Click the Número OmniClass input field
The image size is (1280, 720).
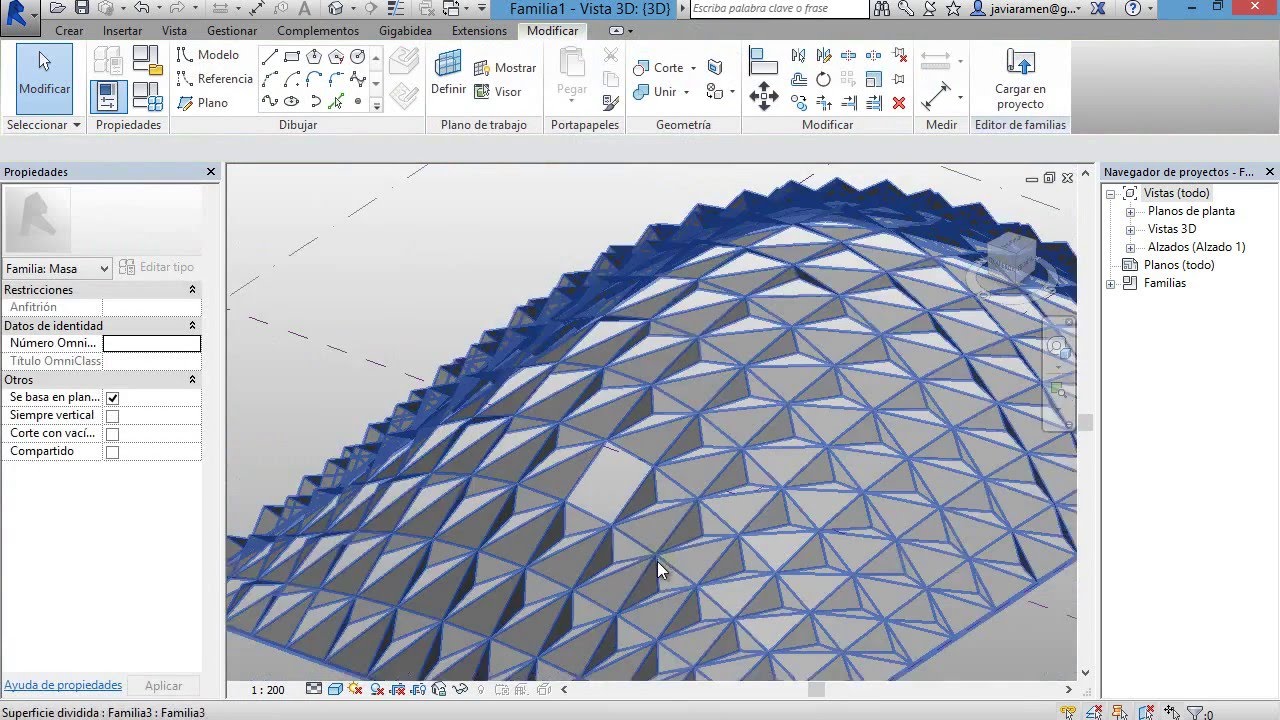click(152, 343)
